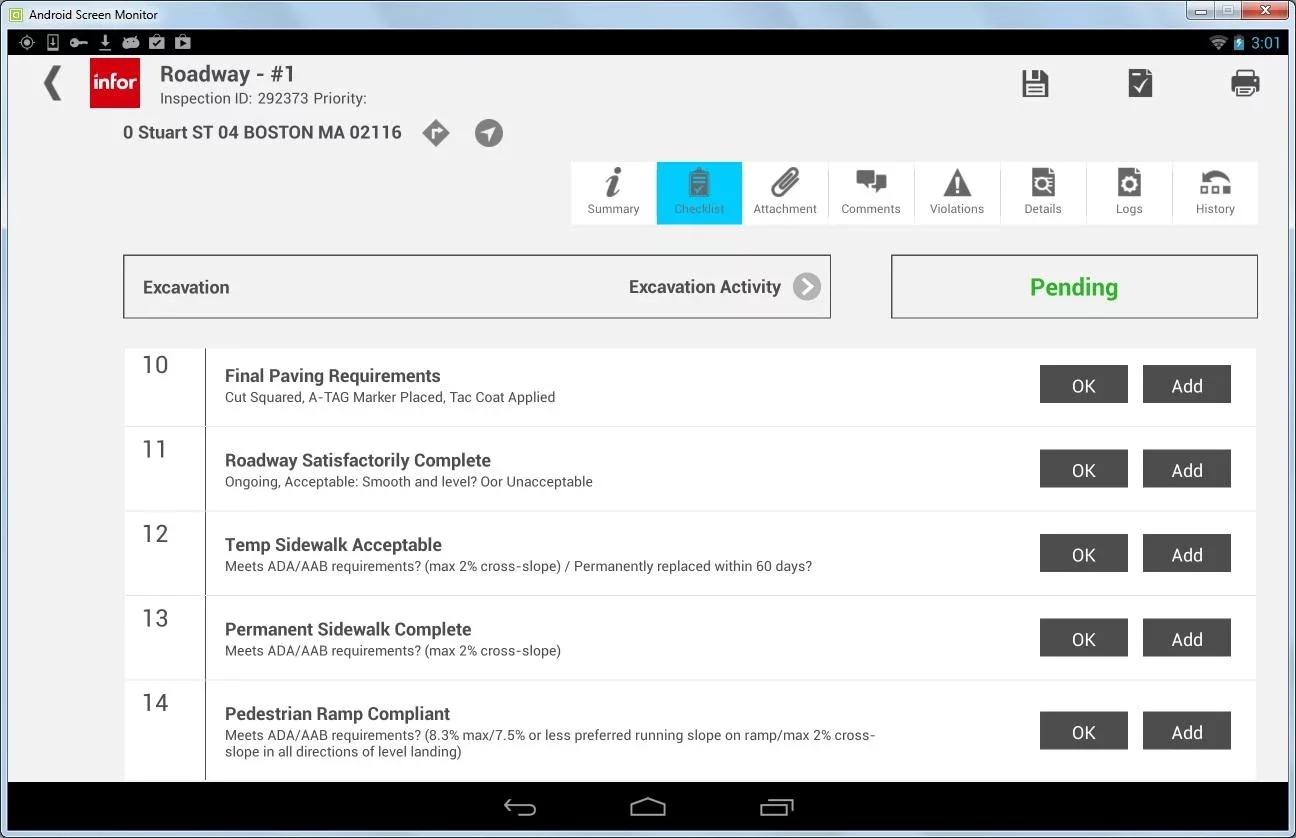This screenshot has width=1296, height=838.
Task: Click the 3:01 clock in status bar
Action: click(1265, 42)
